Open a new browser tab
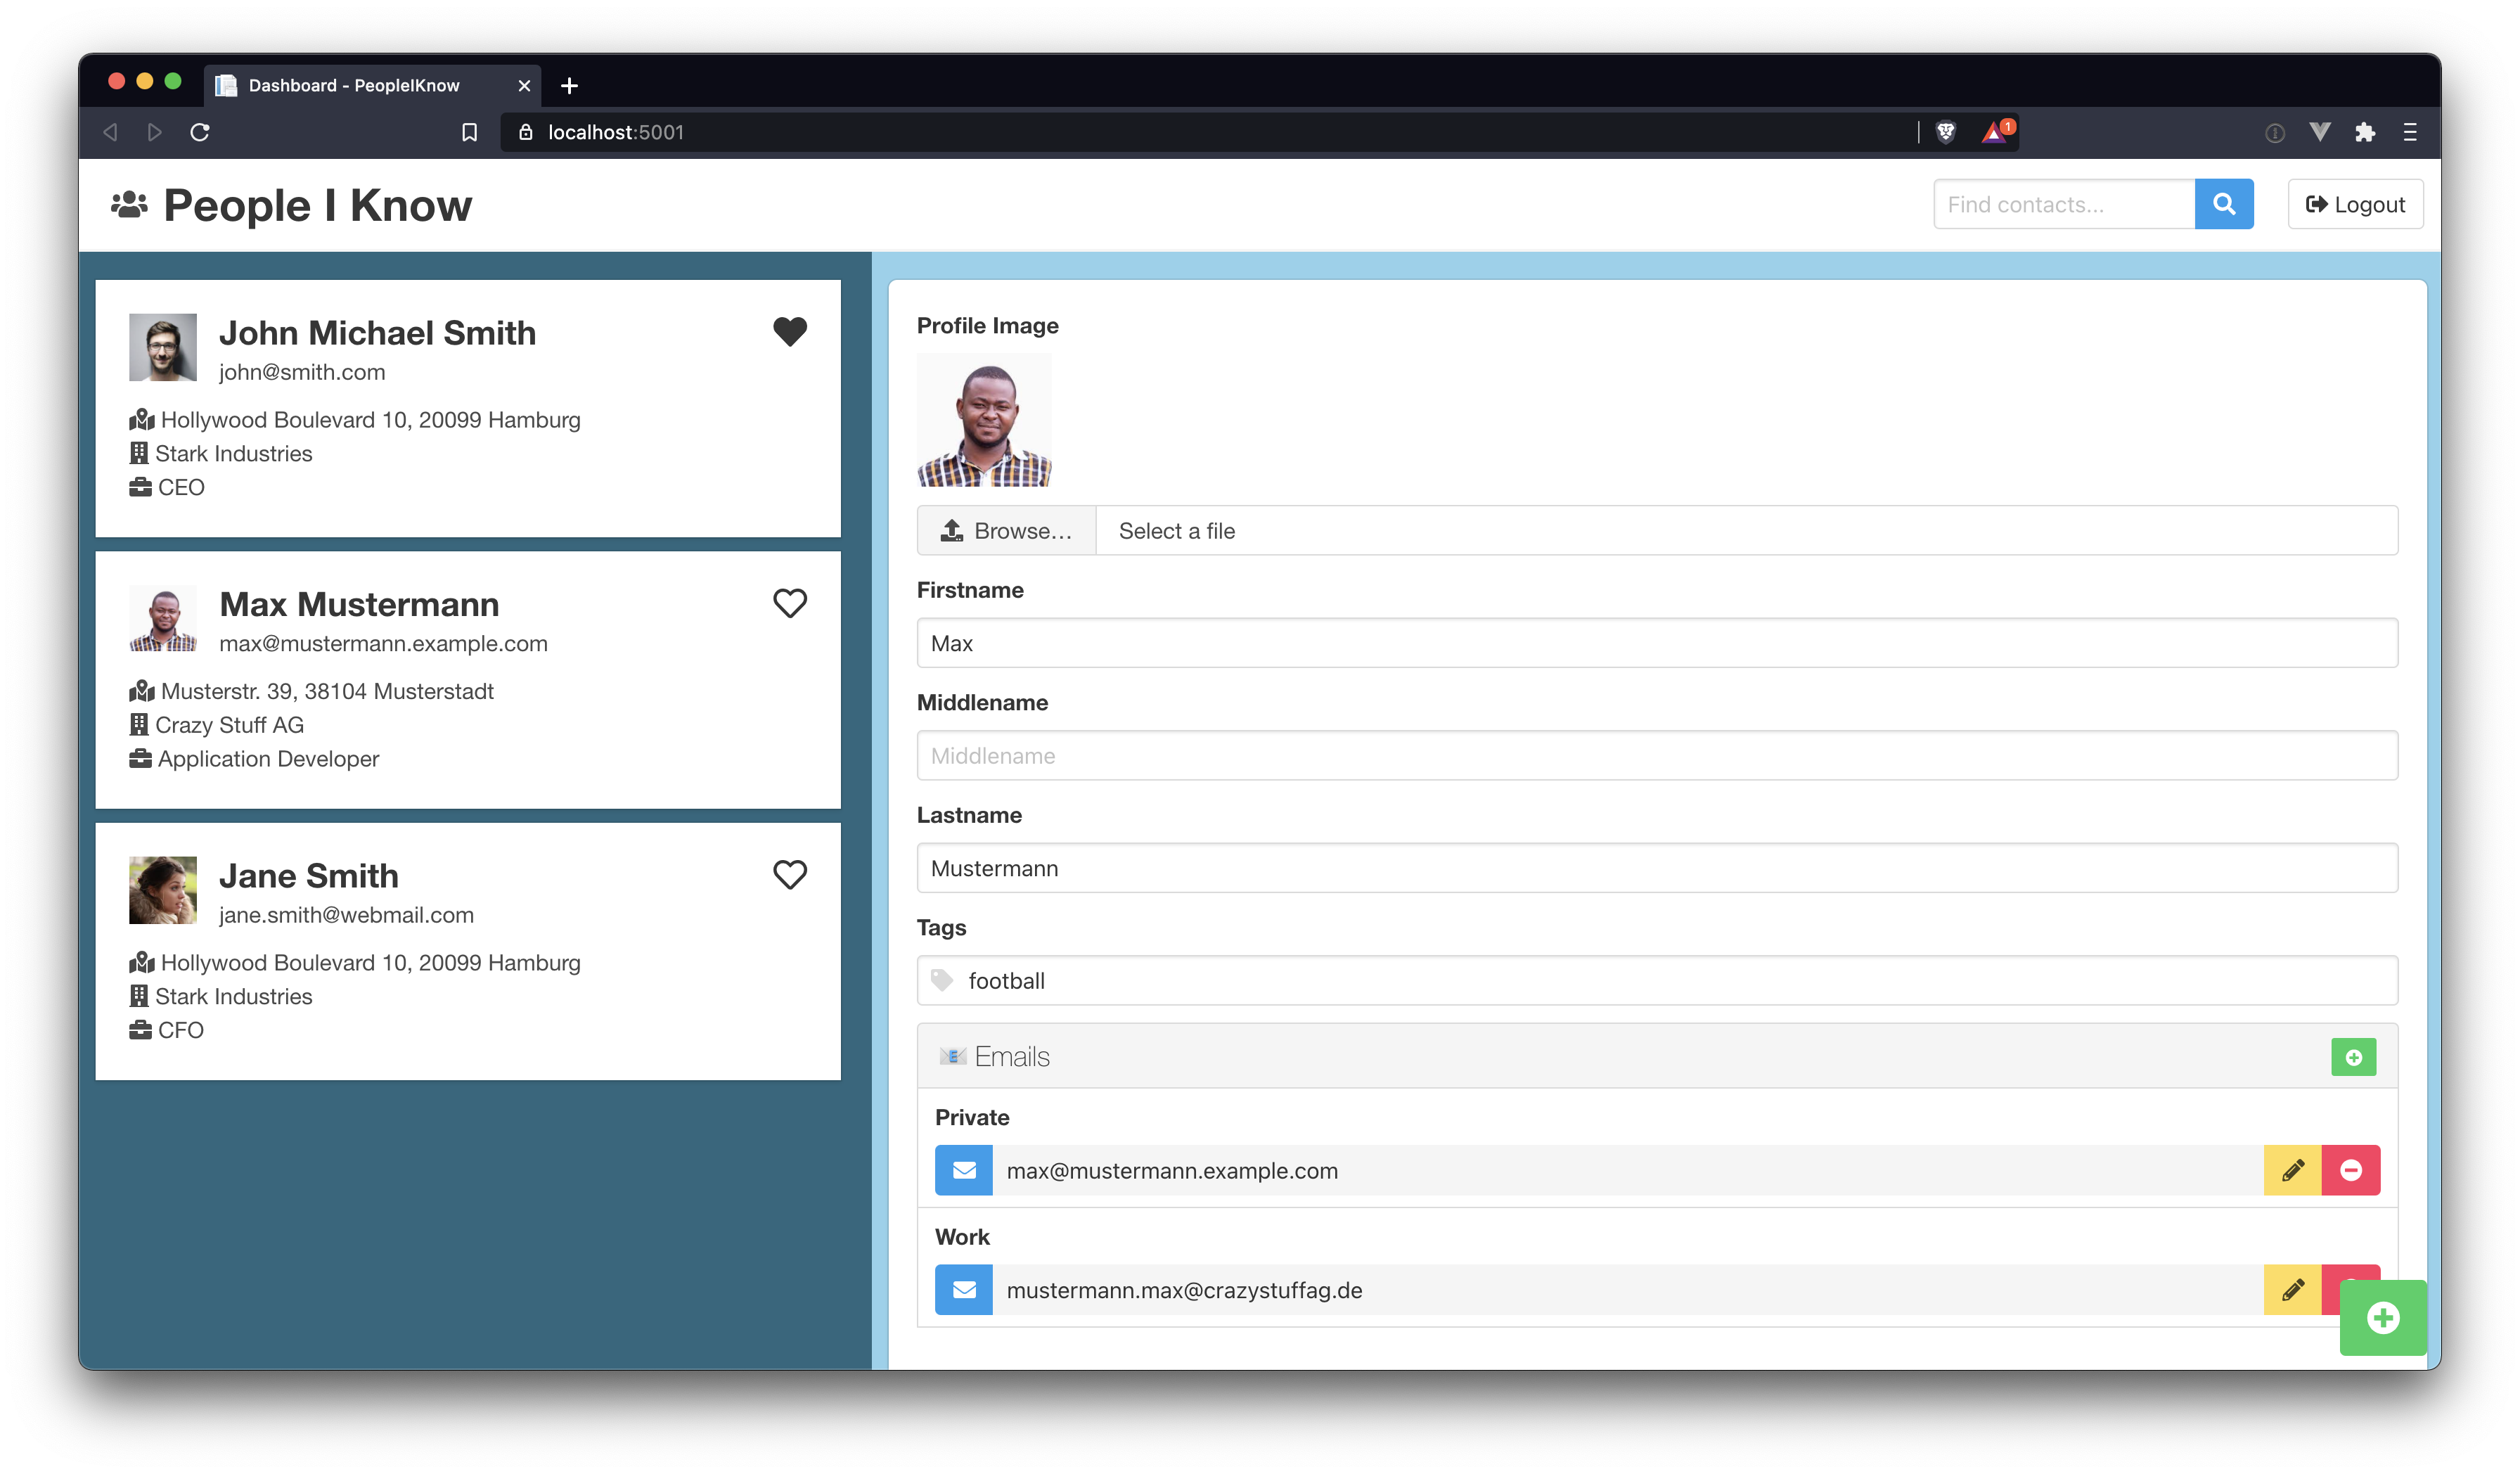Image resolution: width=2520 pixels, height=1474 pixels. point(569,86)
